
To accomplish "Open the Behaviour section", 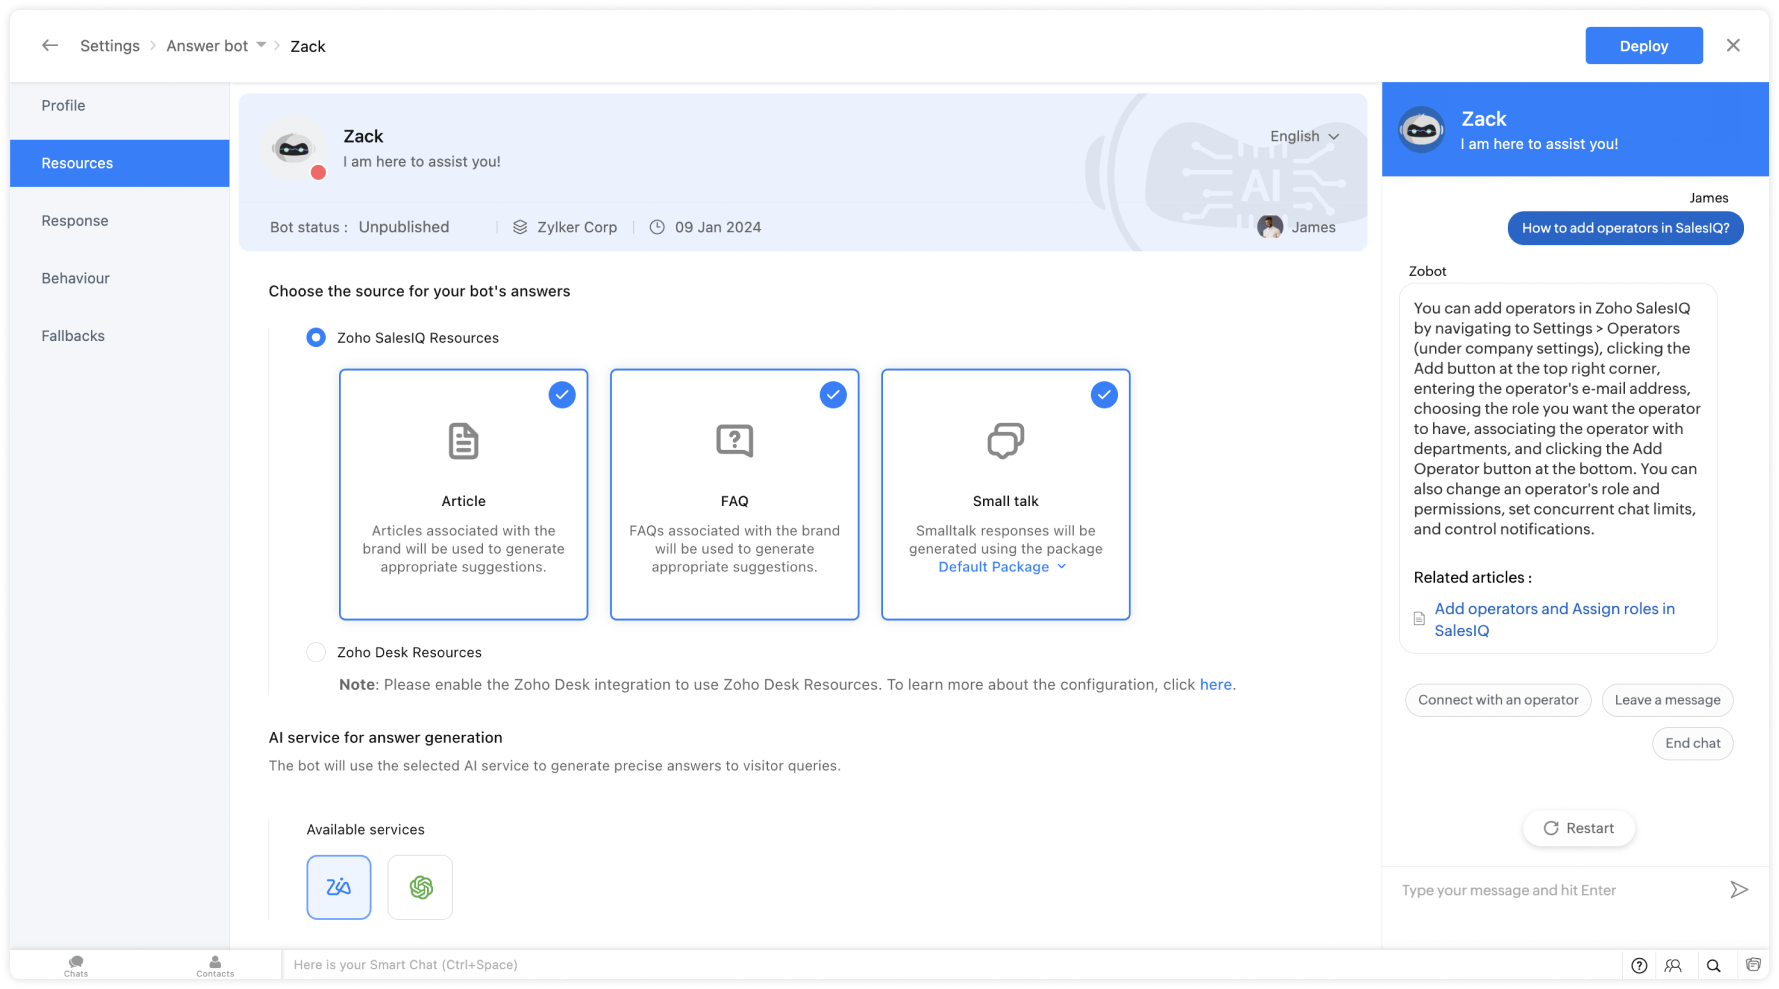I will coord(120,278).
